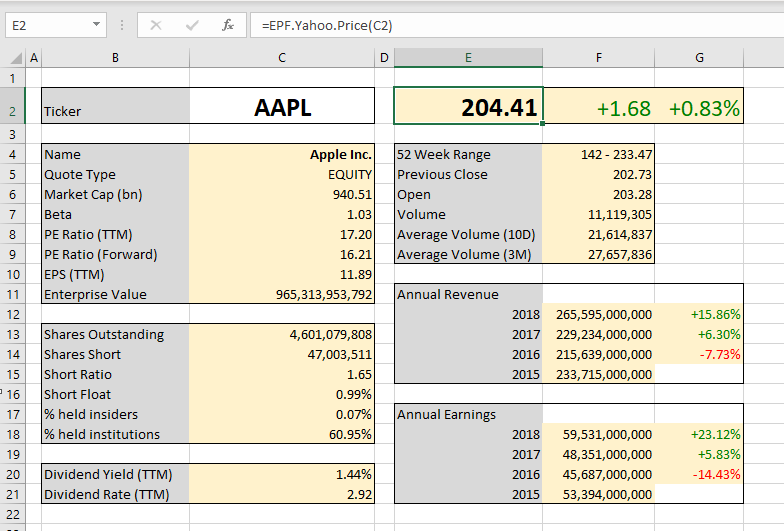Click the price cell 204.41
Image resolution: width=784 pixels, height=531 pixels.
point(468,106)
